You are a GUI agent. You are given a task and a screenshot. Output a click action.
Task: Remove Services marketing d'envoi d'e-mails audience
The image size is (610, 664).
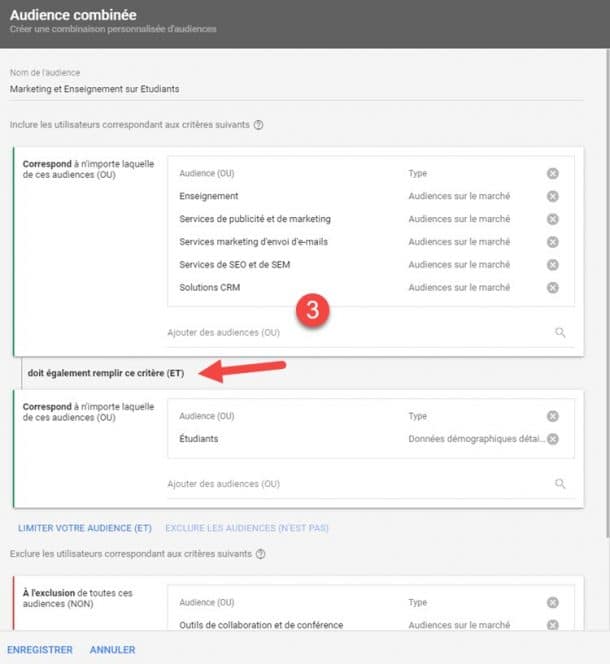(552, 242)
